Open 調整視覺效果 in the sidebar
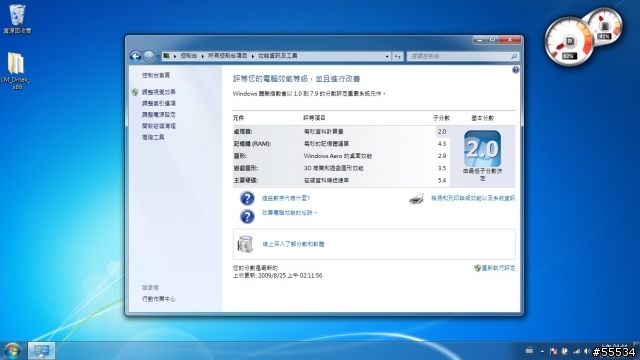 point(159,92)
